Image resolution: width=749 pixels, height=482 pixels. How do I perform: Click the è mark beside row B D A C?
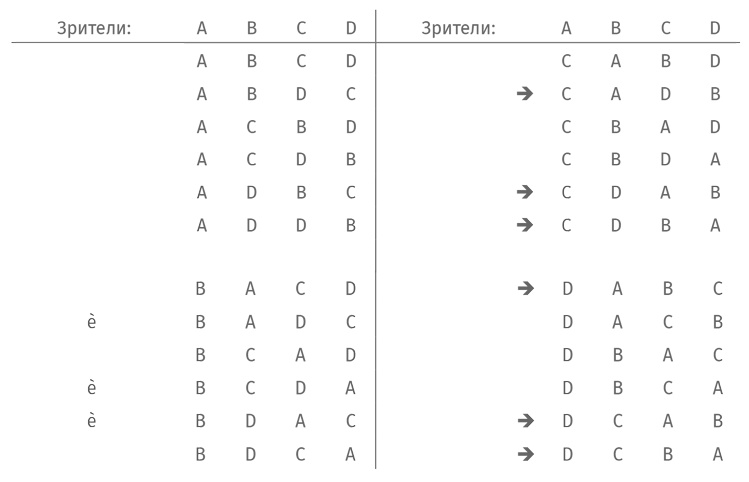pyautogui.click(x=92, y=421)
